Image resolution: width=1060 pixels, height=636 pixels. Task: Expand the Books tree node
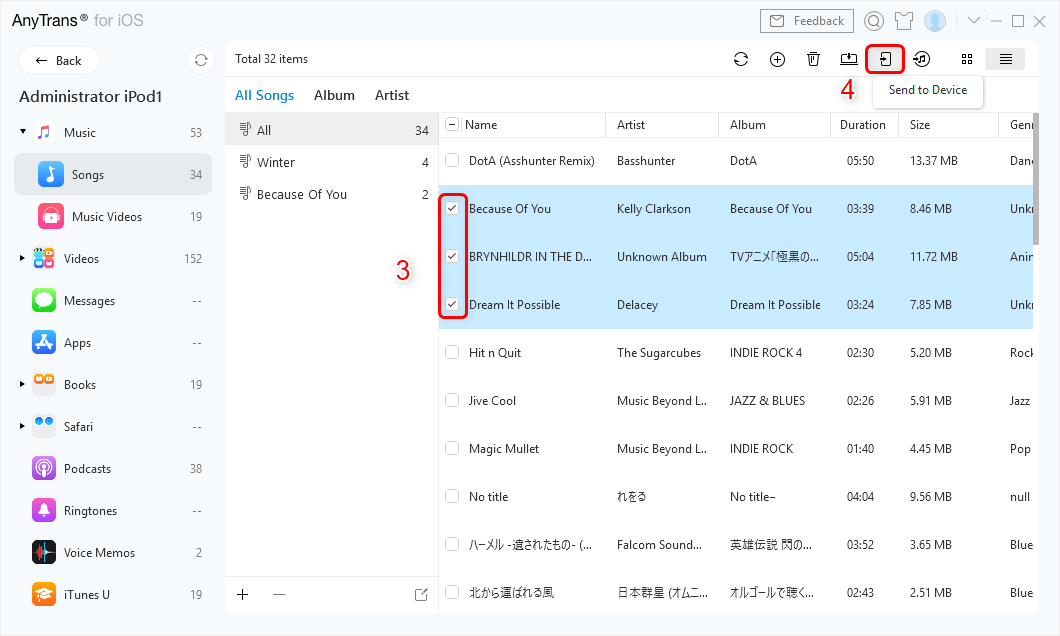tap(22, 384)
